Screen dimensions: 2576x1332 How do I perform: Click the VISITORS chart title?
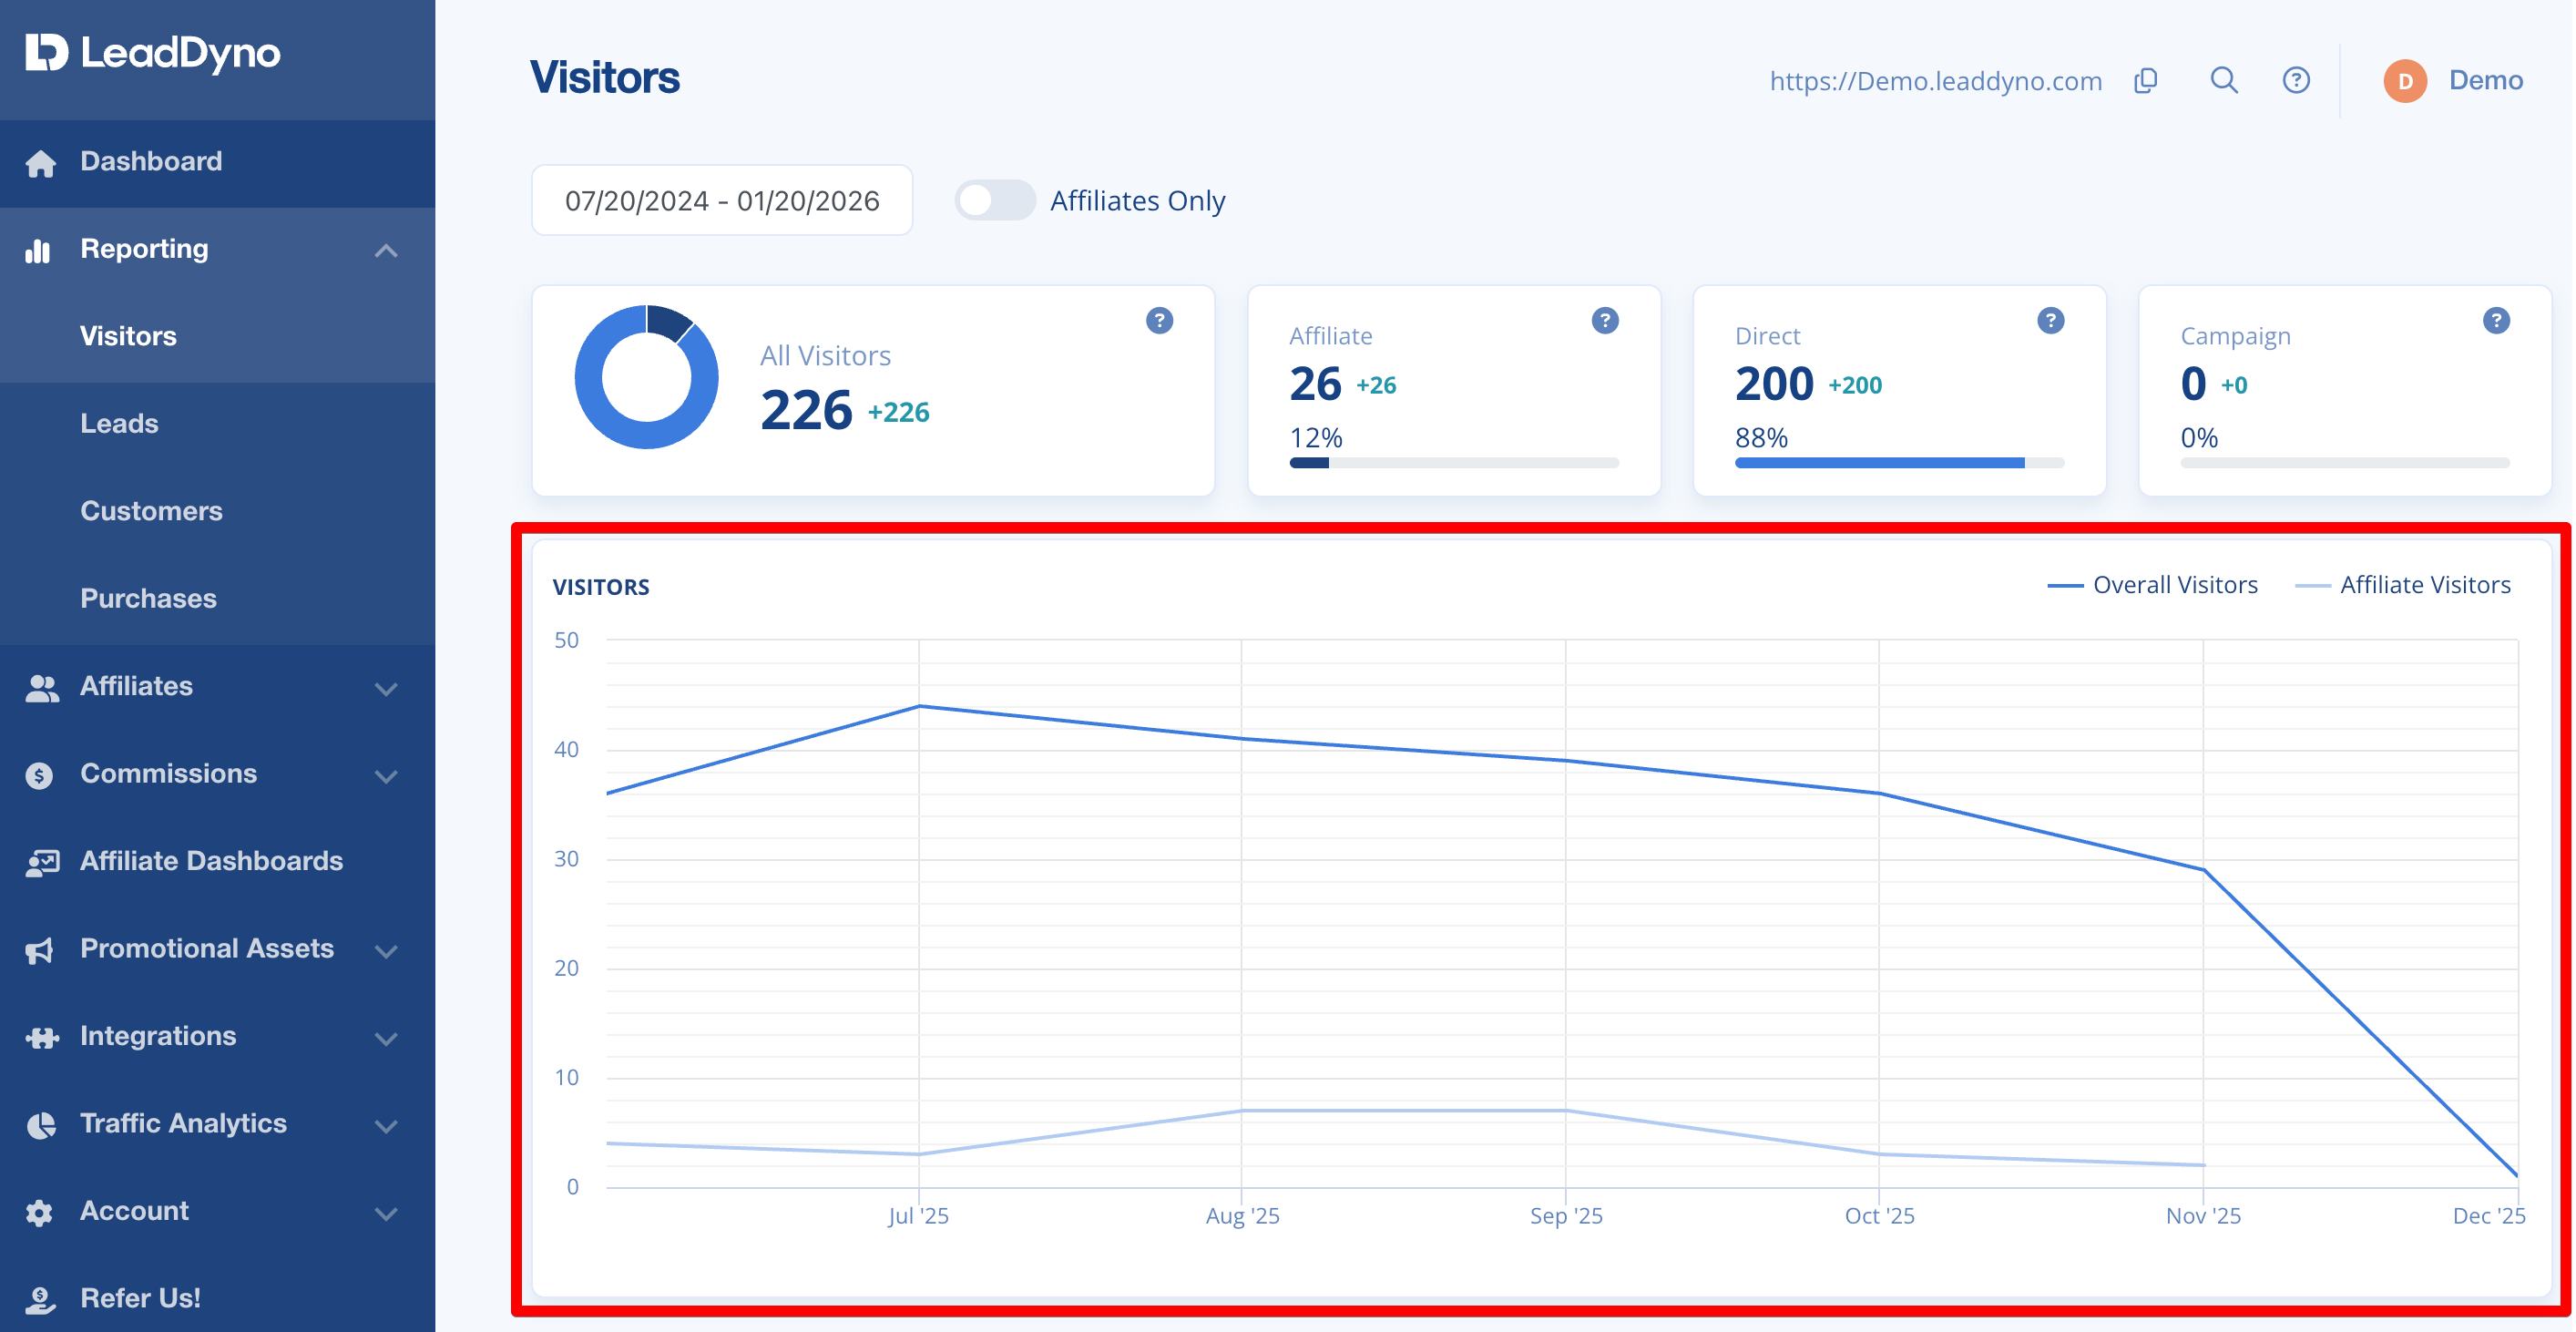click(x=601, y=587)
